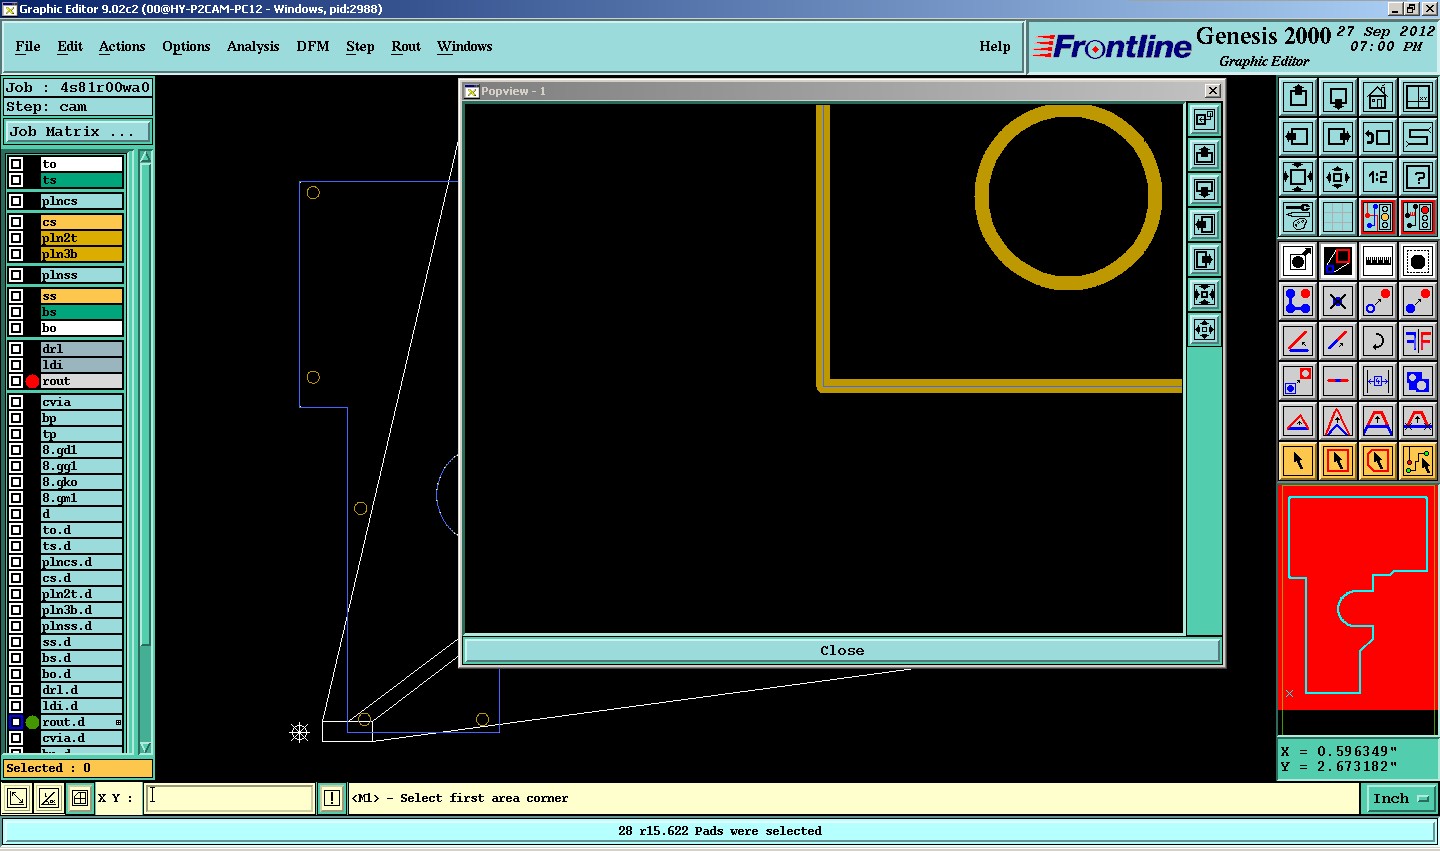The height and width of the screenshot is (851, 1440).
Task: Open the Help menu
Action: tap(995, 46)
